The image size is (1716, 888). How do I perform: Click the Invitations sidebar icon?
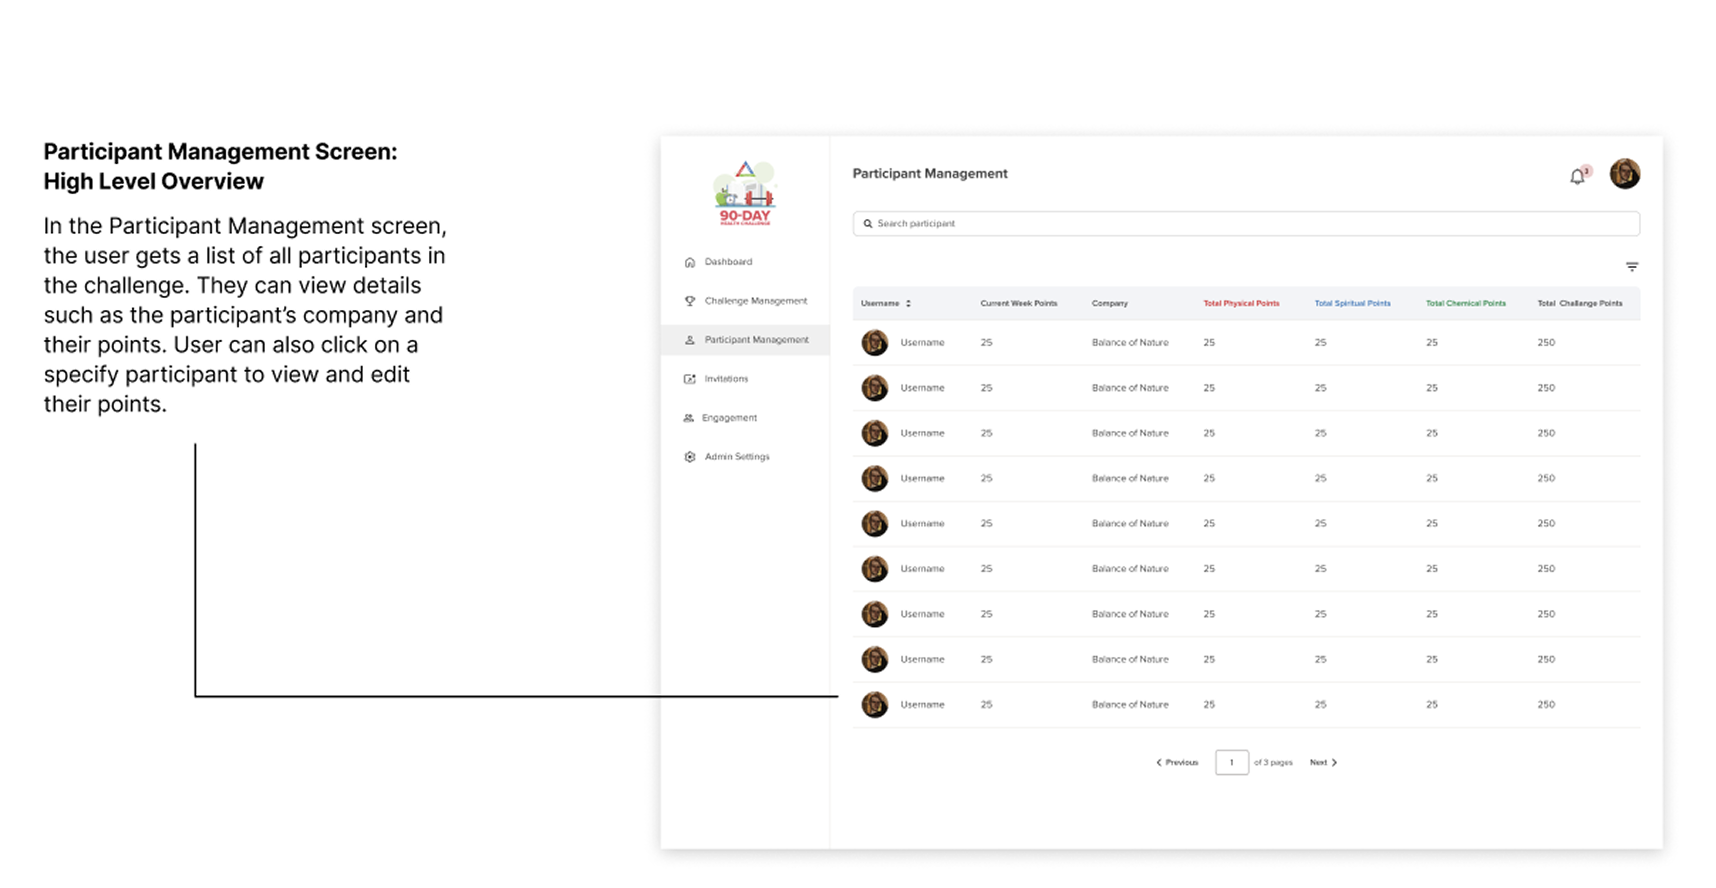point(689,379)
